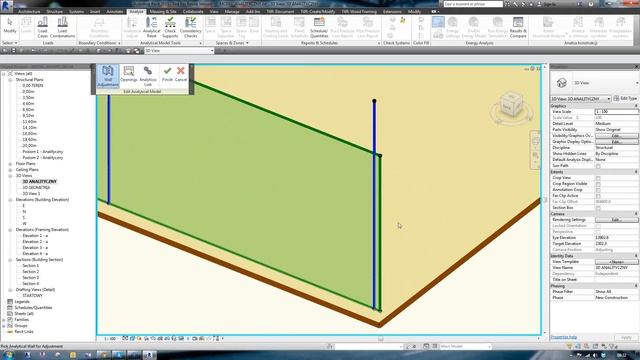Toggle Annotation Crop checkbox
The image size is (640, 360).
tap(598, 190)
